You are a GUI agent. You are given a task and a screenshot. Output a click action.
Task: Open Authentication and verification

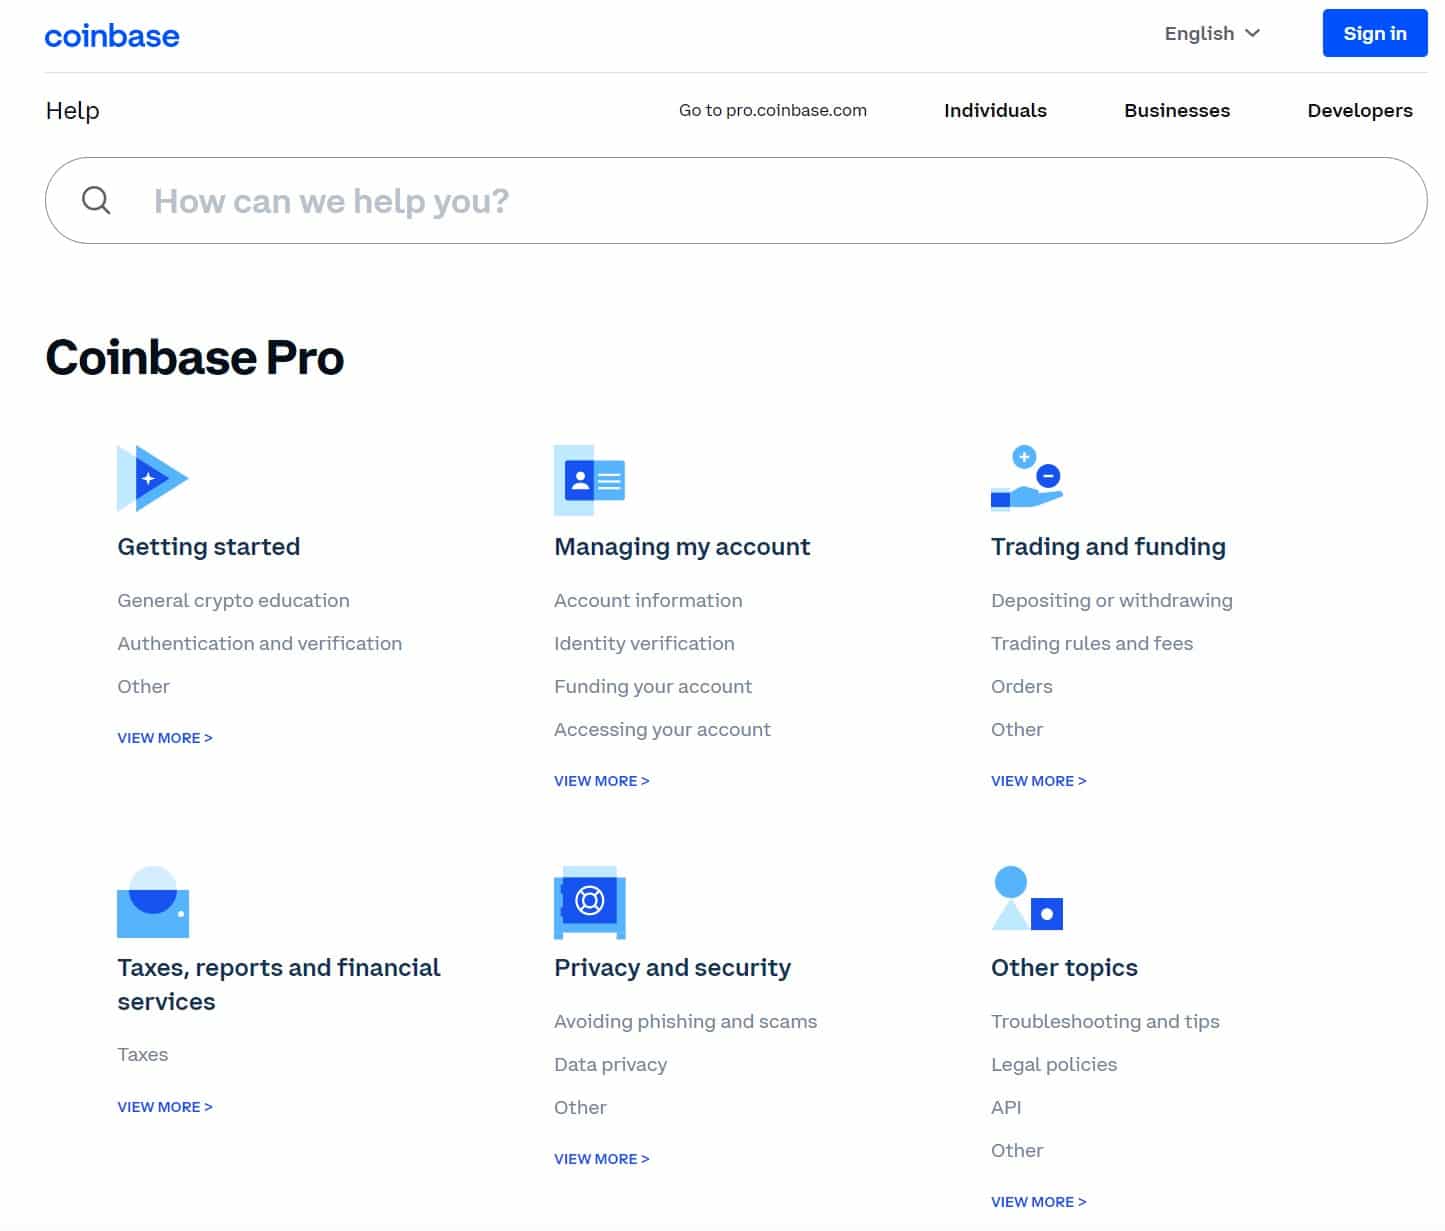[x=260, y=643]
